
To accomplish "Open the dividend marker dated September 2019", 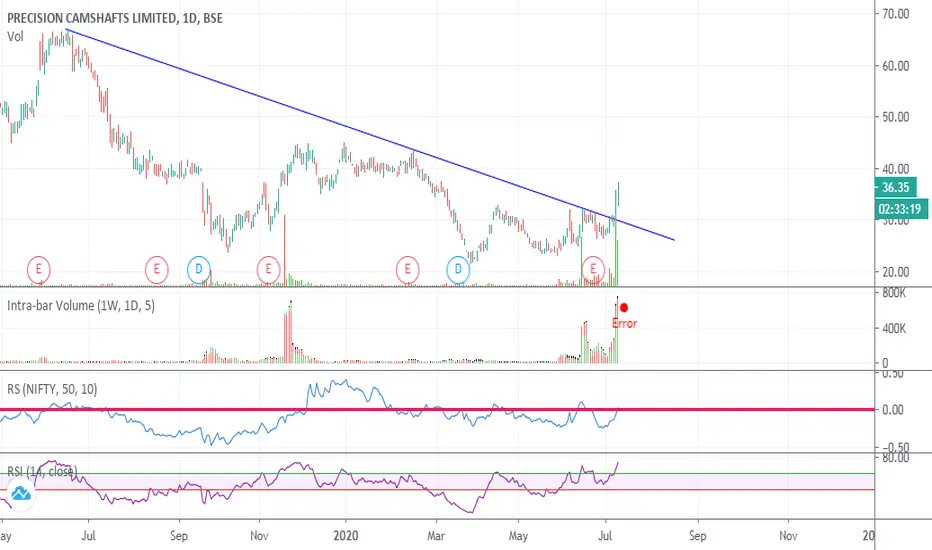I will [x=199, y=269].
